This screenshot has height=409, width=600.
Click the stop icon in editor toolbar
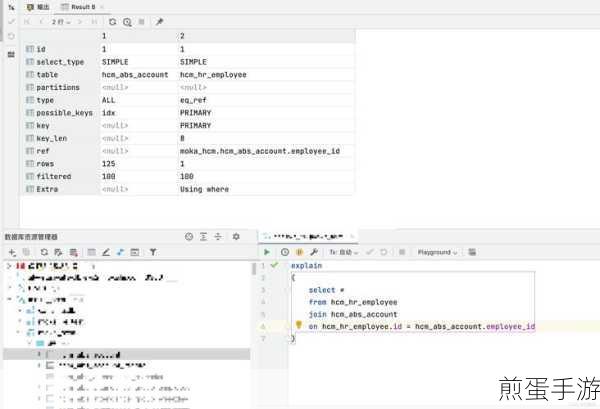(x=402, y=252)
